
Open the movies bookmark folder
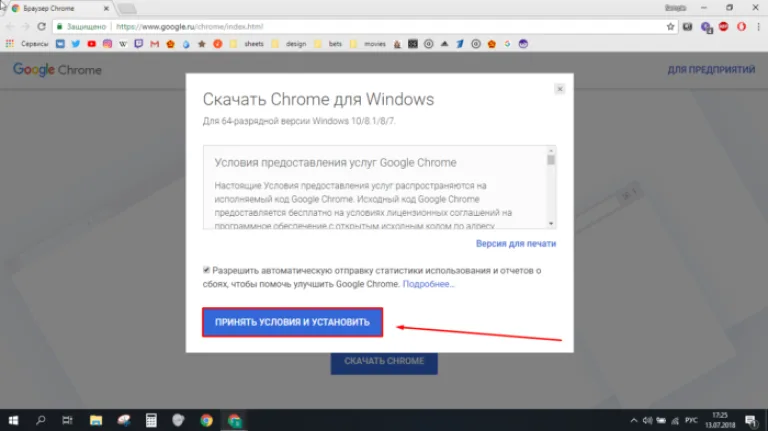tap(368, 44)
